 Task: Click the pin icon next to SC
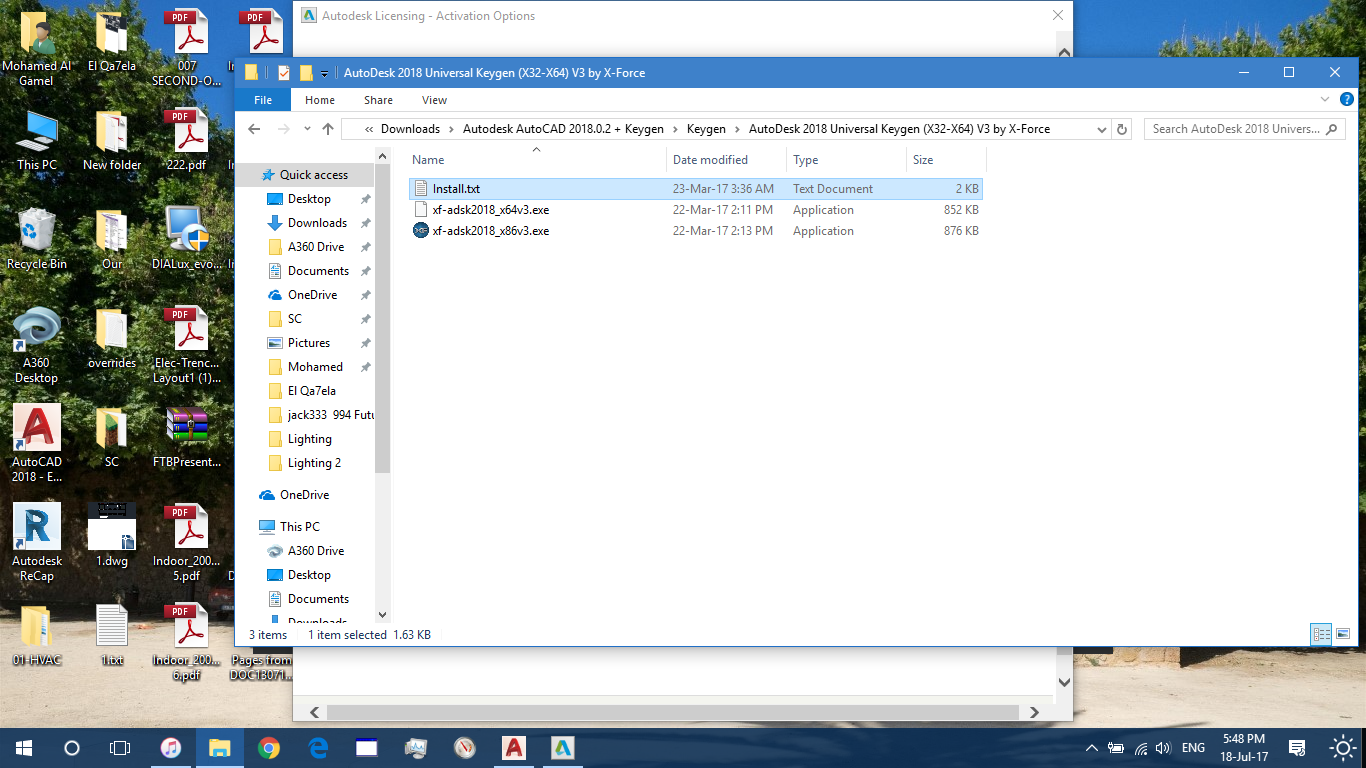point(365,319)
